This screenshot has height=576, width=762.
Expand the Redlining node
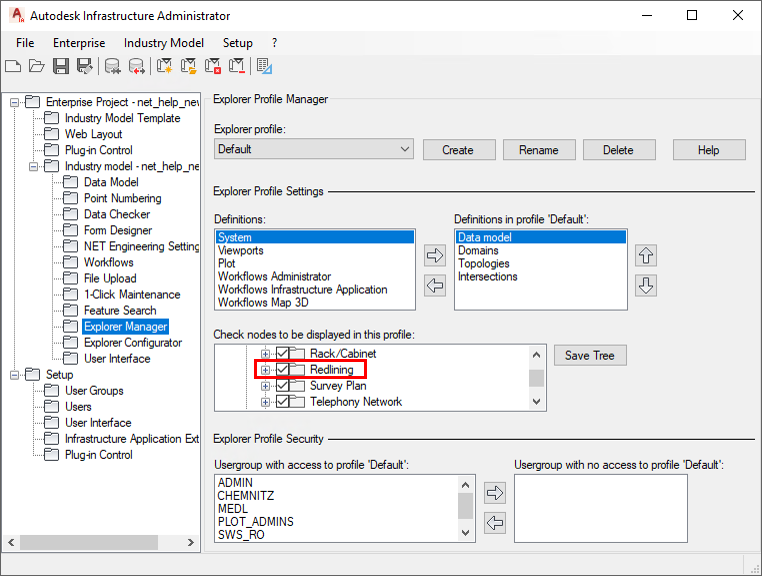pos(265,370)
